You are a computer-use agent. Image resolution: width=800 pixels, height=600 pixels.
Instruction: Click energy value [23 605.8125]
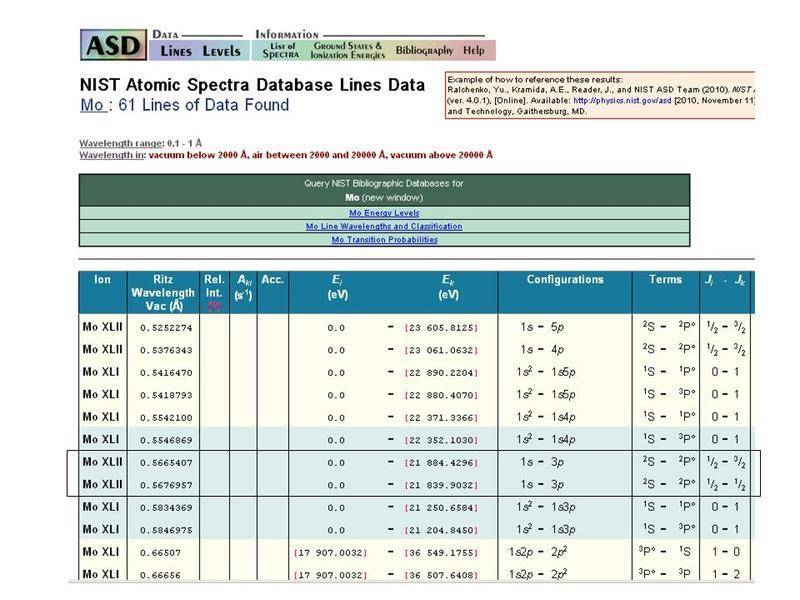click(x=441, y=328)
